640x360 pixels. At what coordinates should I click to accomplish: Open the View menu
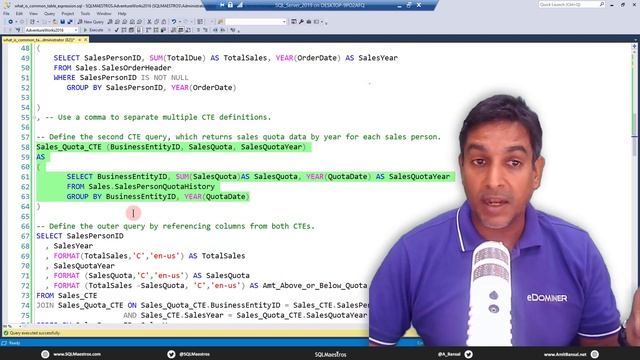pyautogui.click(x=33, y=13)
